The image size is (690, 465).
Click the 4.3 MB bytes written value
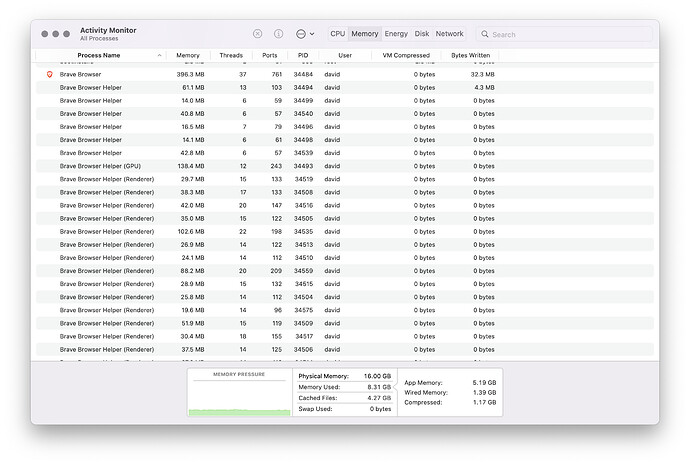pyautogui.click(x=484, y=88)
